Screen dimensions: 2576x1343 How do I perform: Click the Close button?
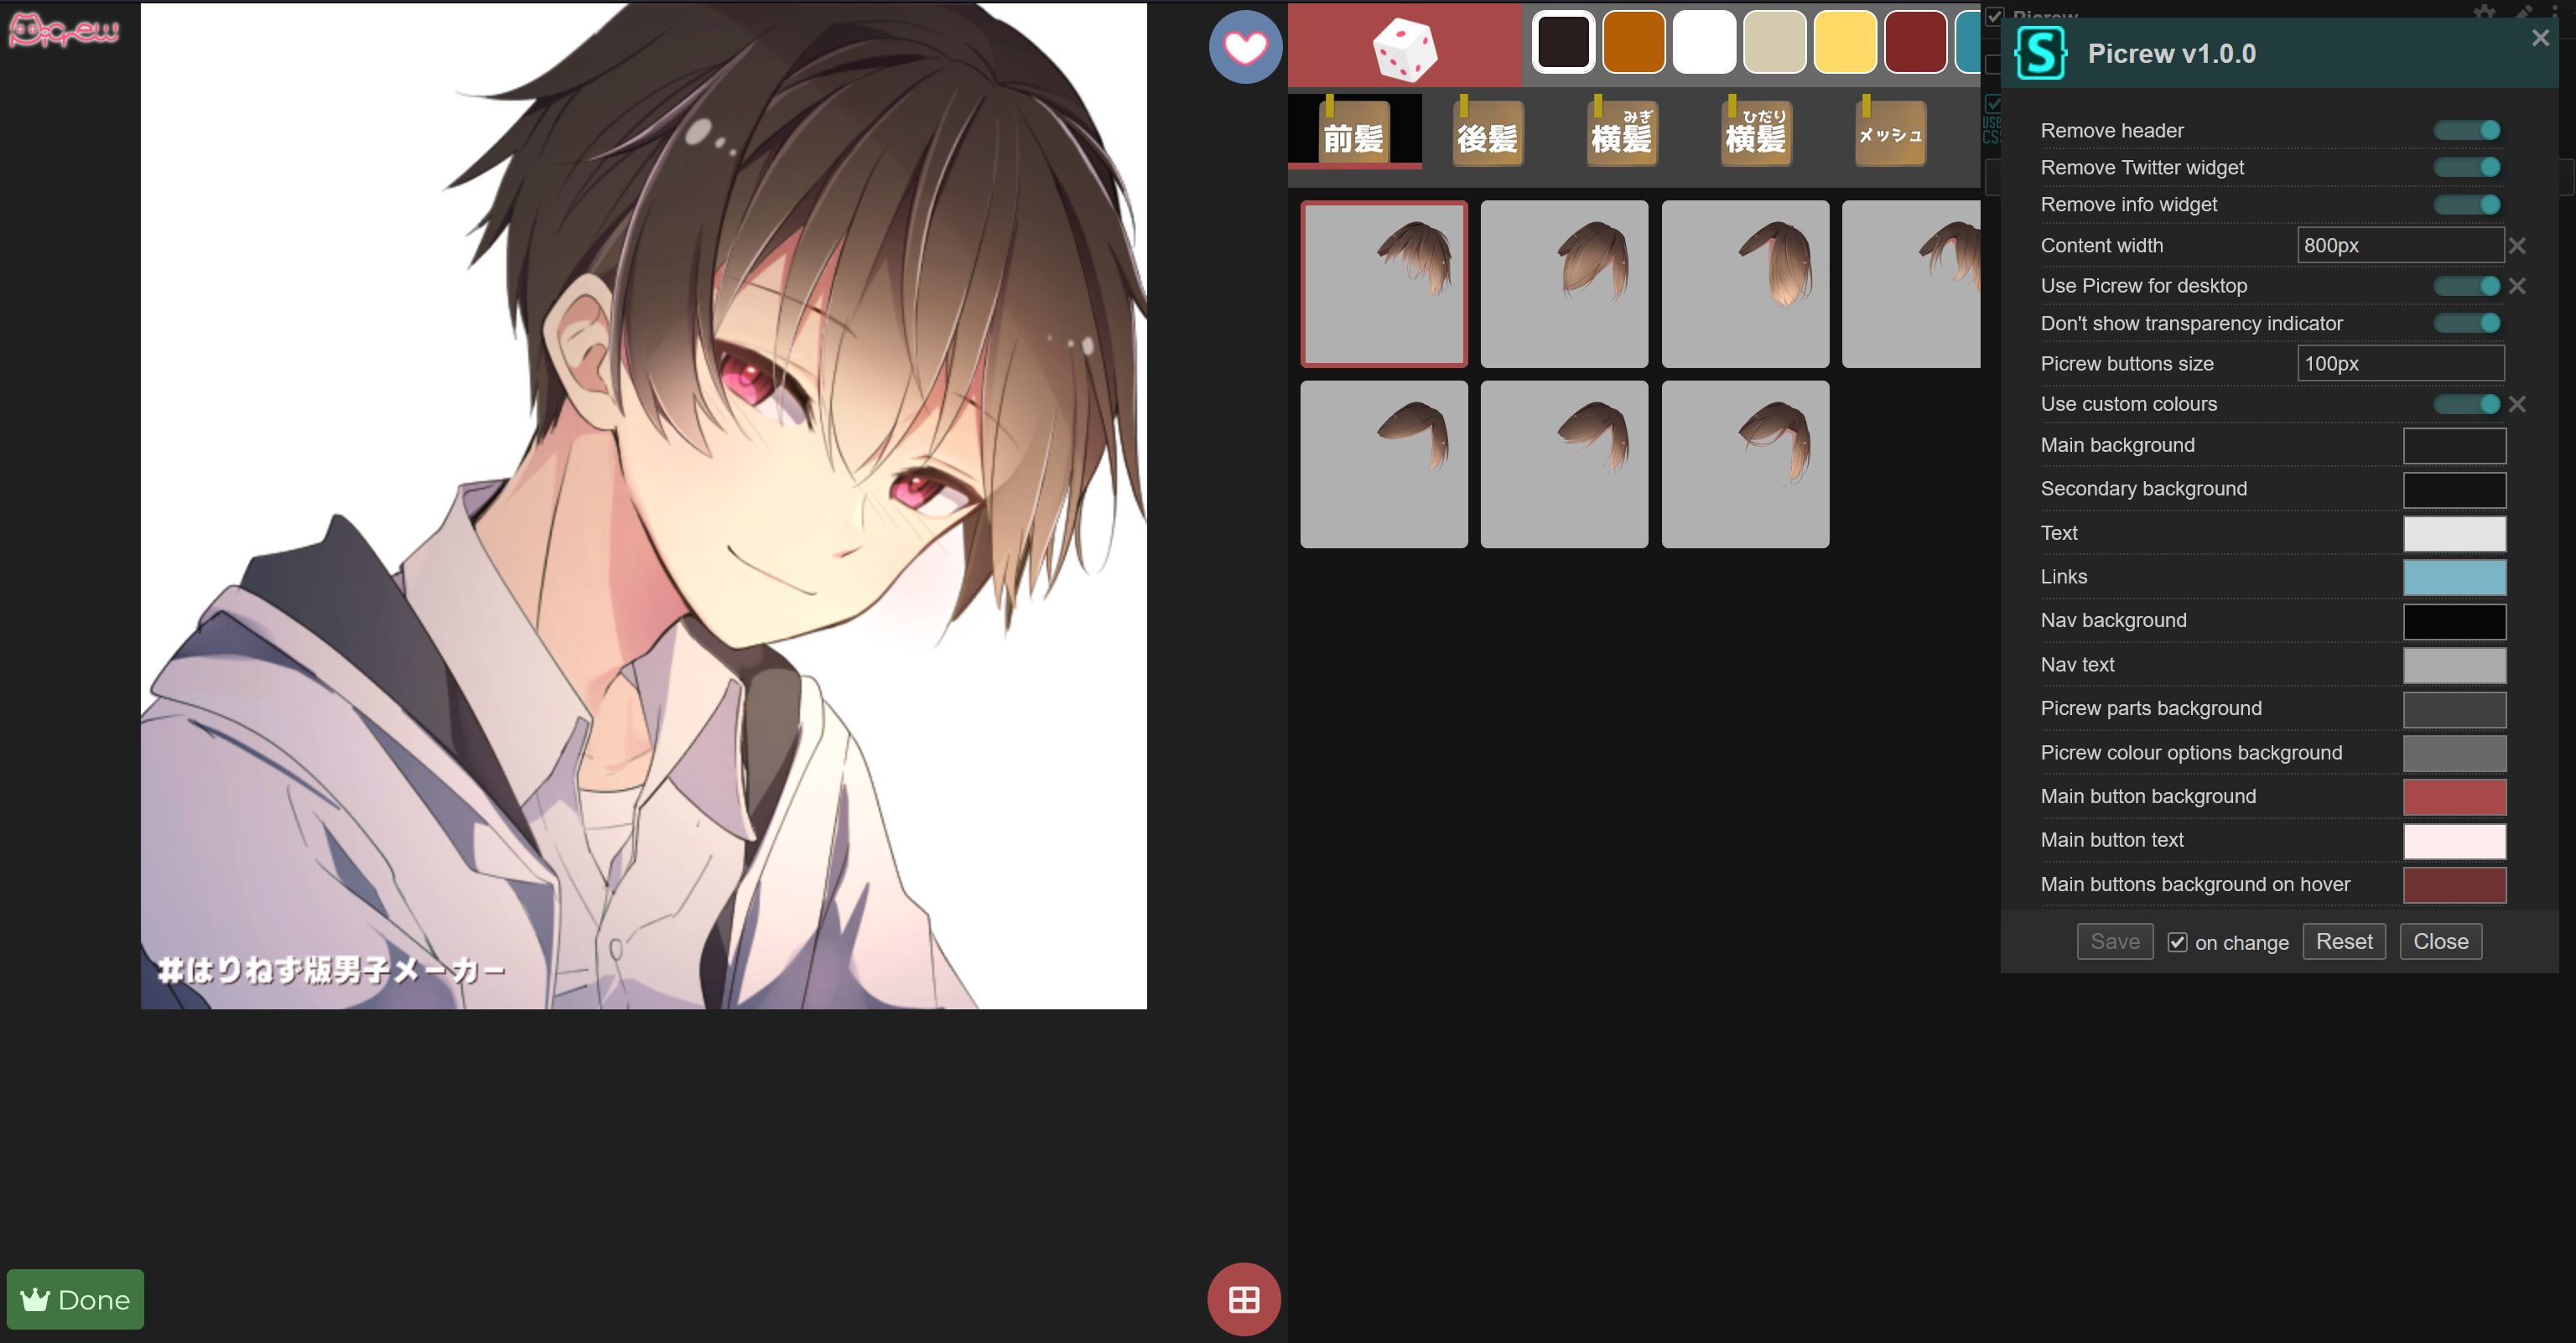coord(2441,941)
